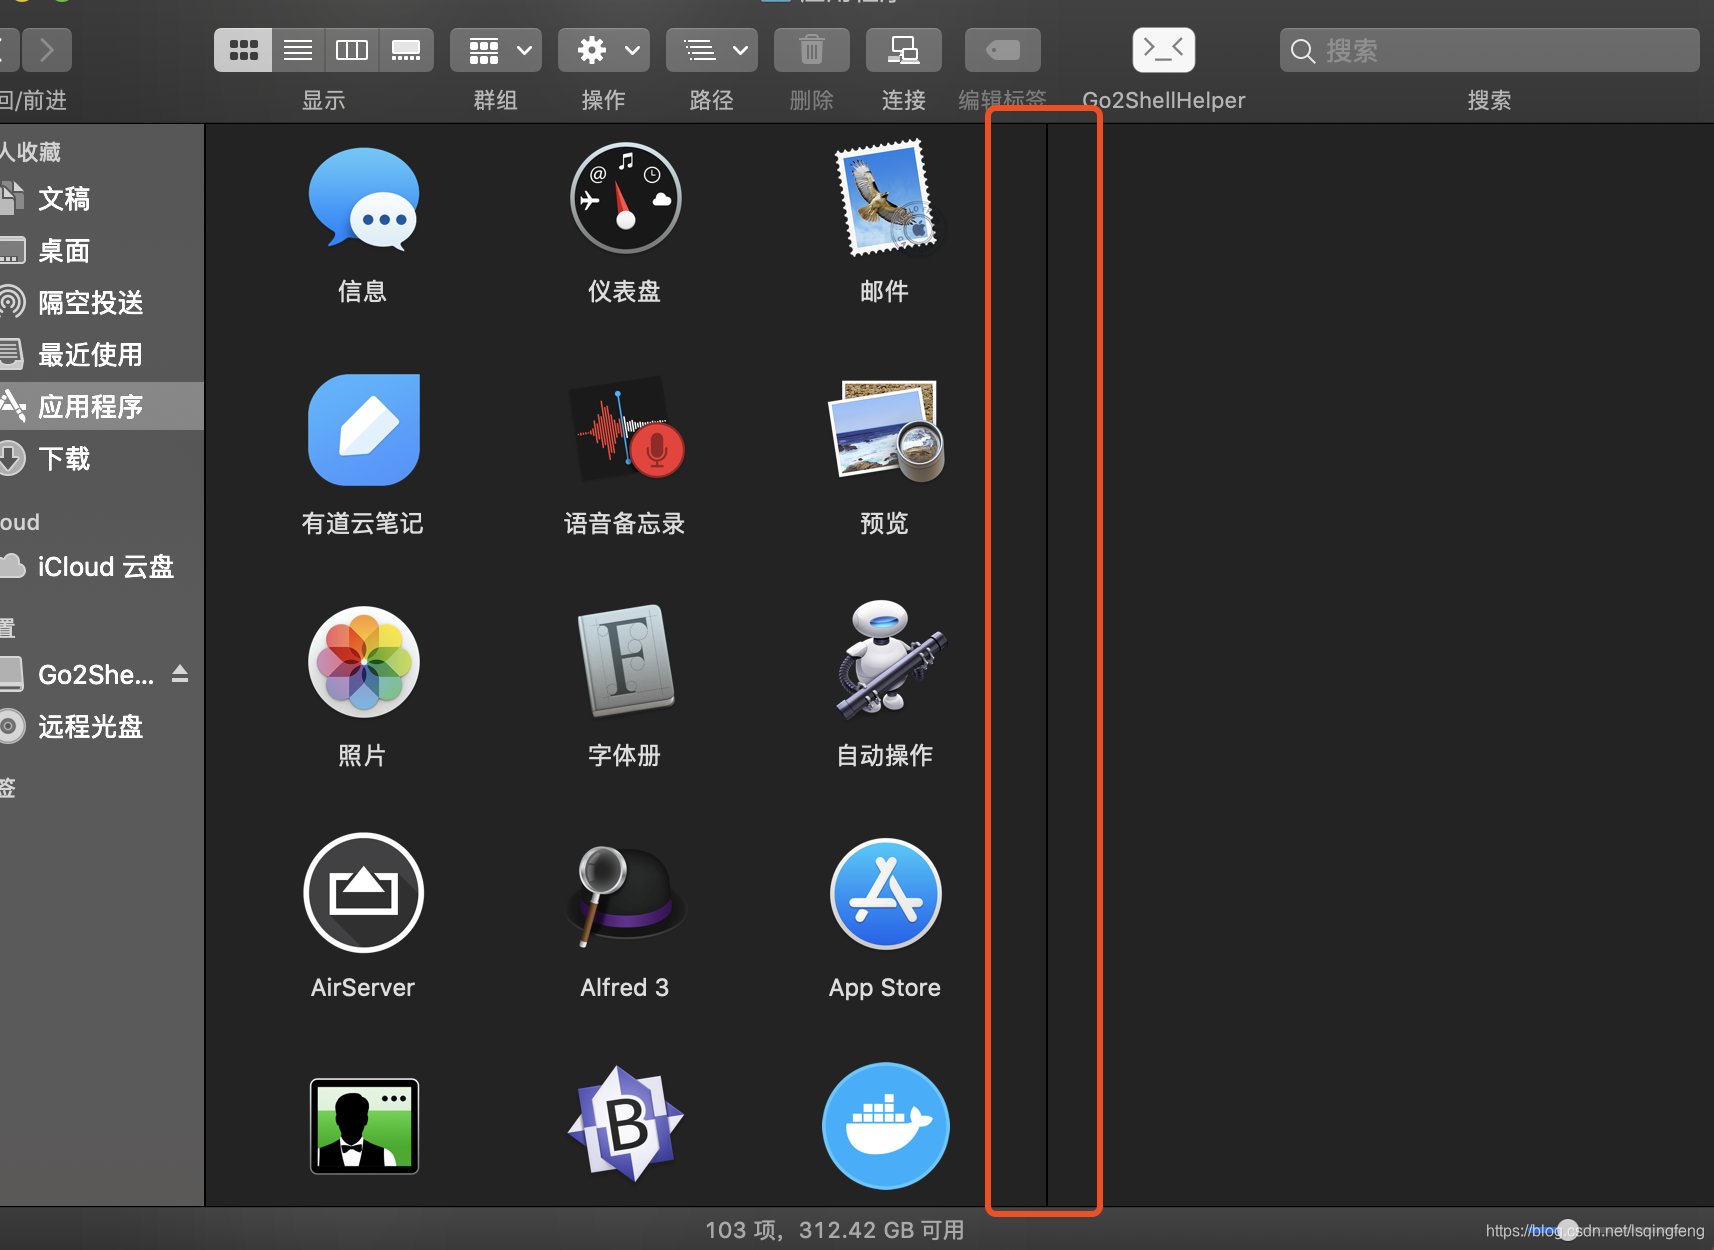Viewport: 1714px width, 1250px height.
Task: Switch to column view
Action: 352,50
